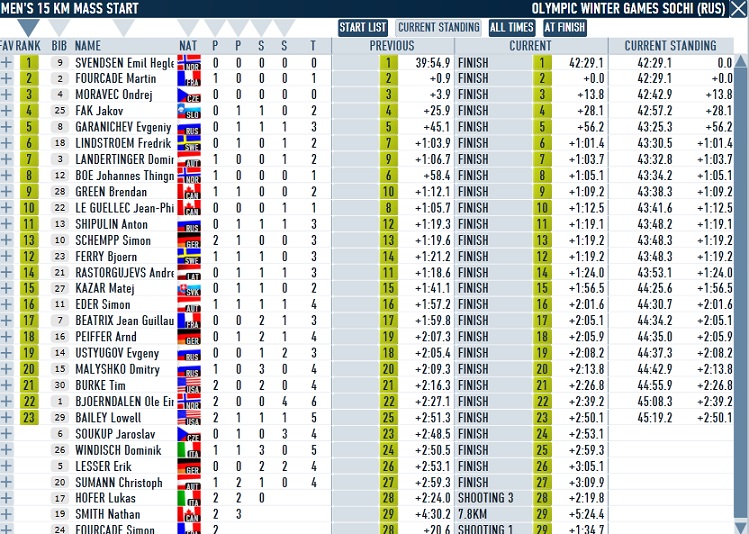Click Slovenia flag beside FAK Jakov
Screen dimensions: 749x534
pyautogui.click(x=189, y=111)
